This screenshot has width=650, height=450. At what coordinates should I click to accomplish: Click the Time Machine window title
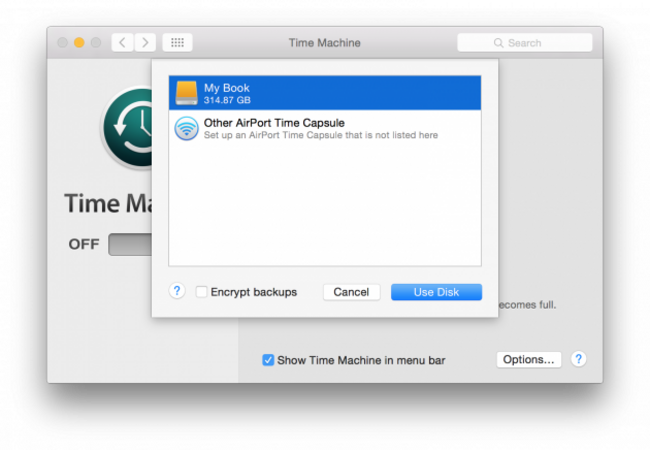(x=325, y=43)
